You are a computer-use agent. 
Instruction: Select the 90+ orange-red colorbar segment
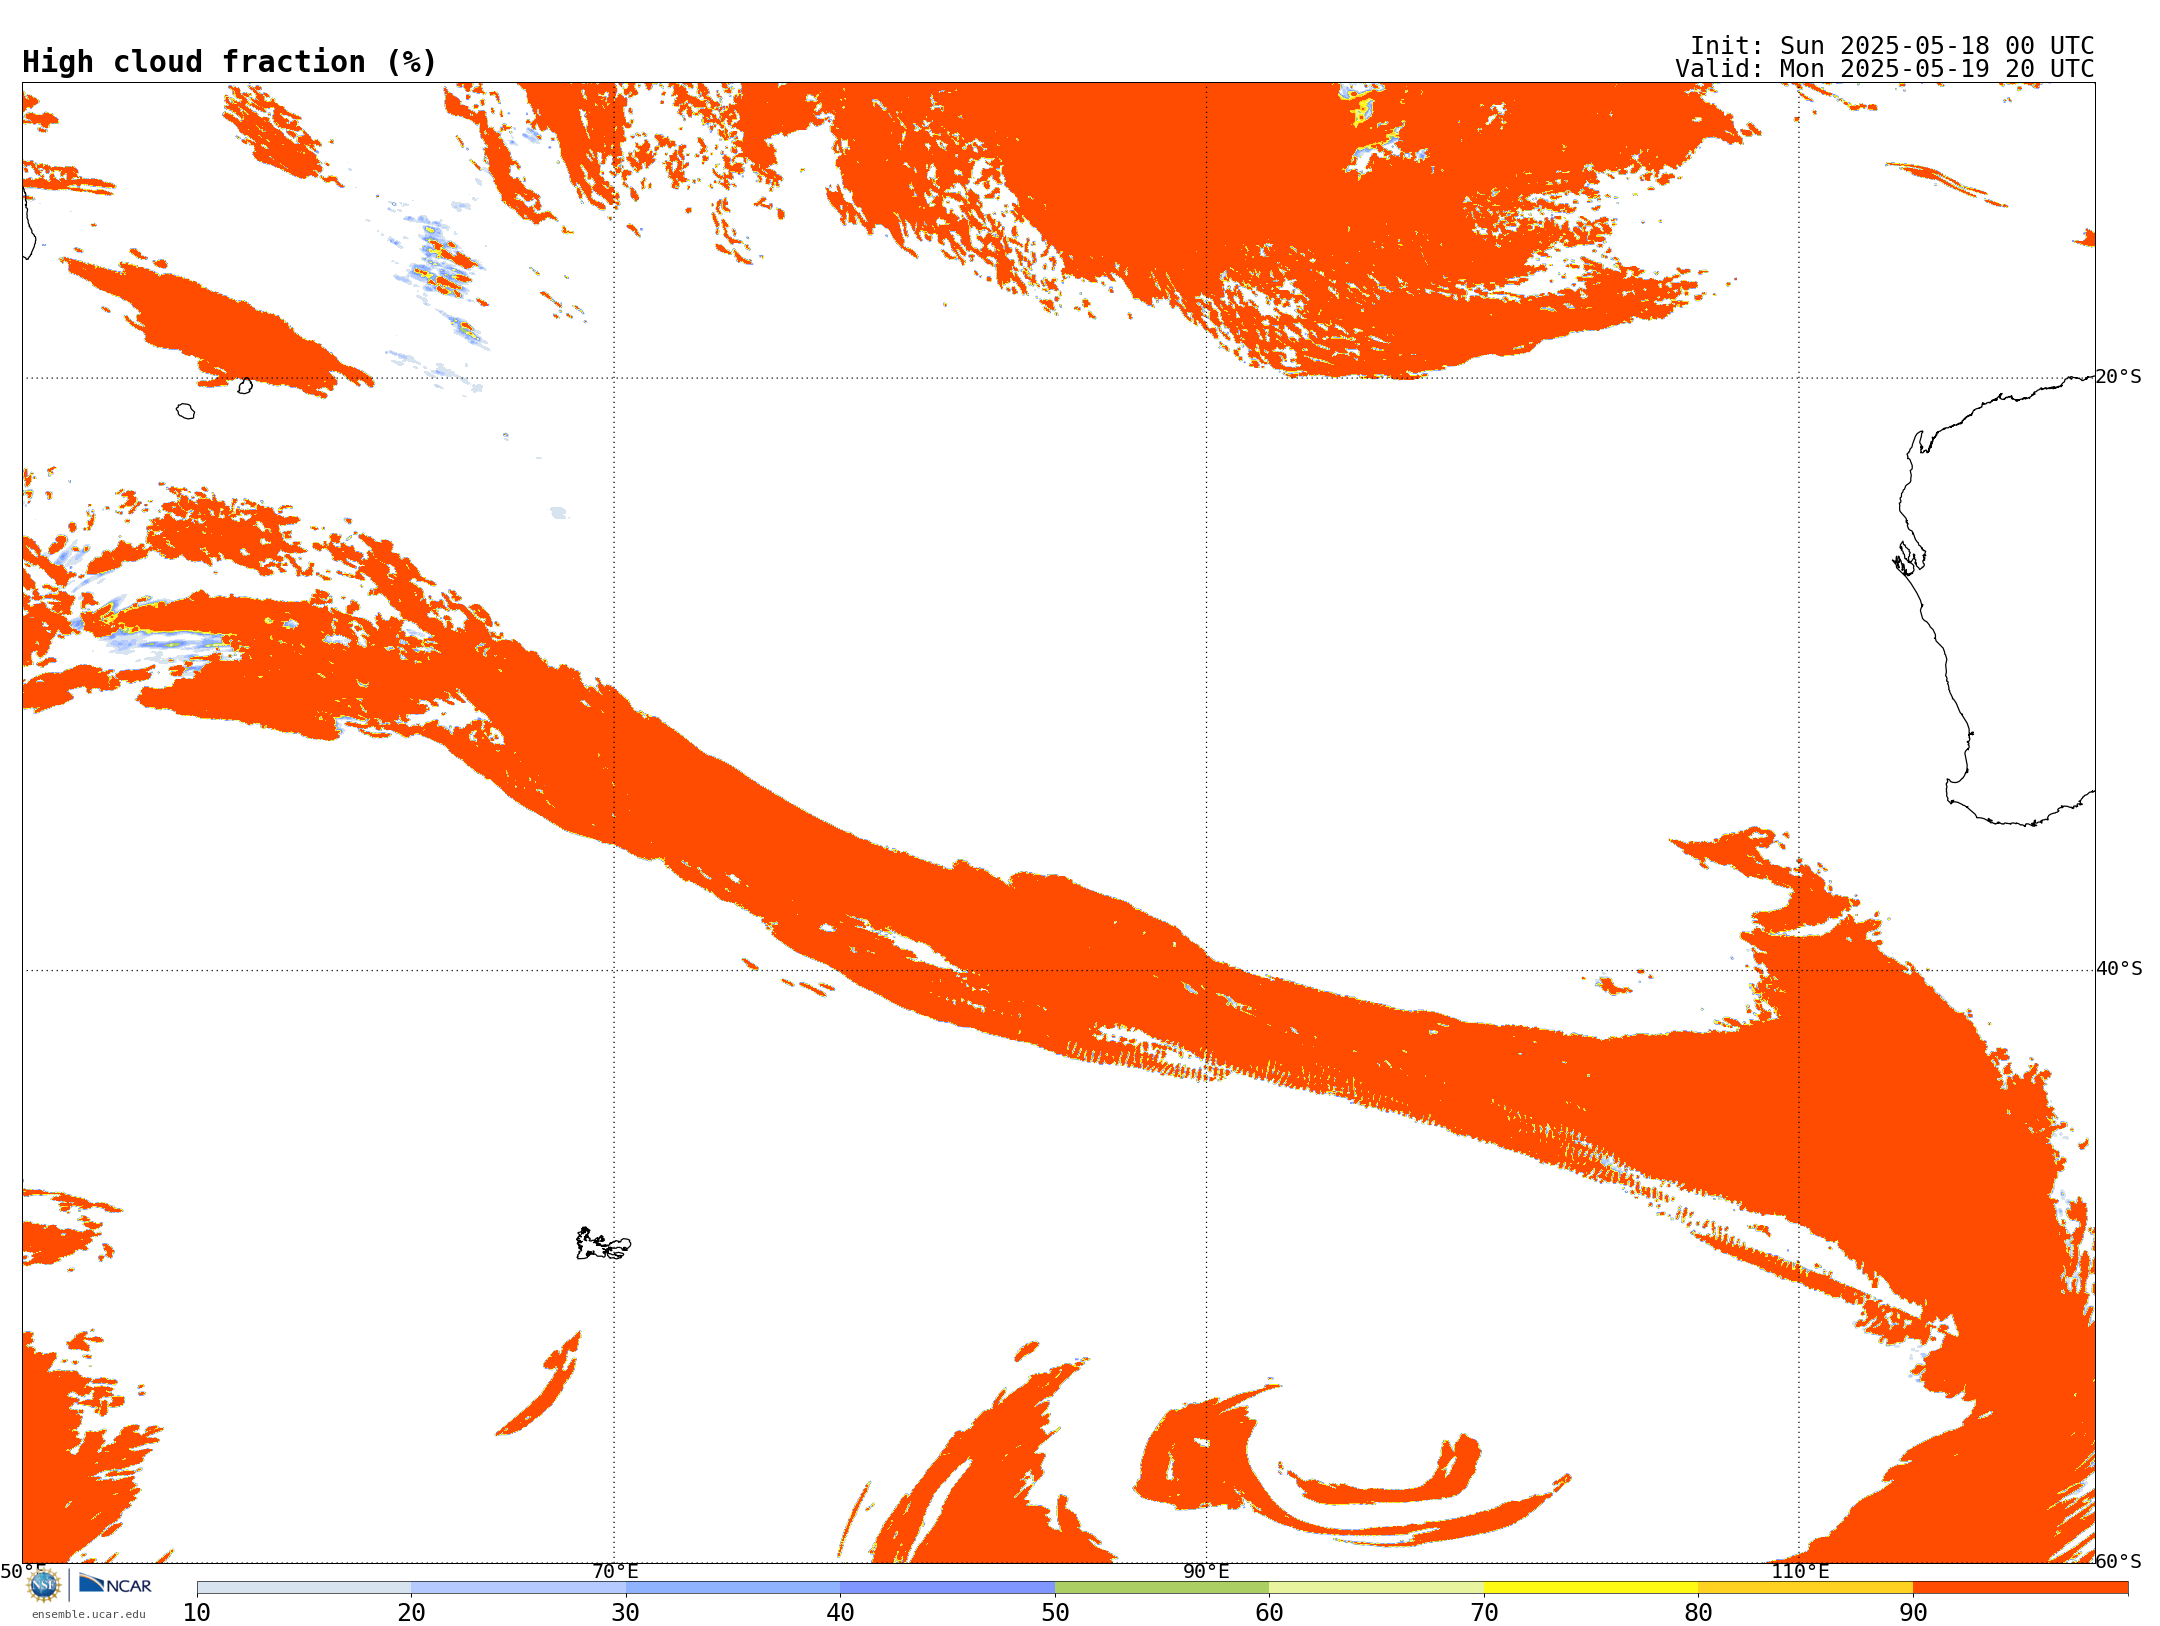click(x=2020, y=1588)
